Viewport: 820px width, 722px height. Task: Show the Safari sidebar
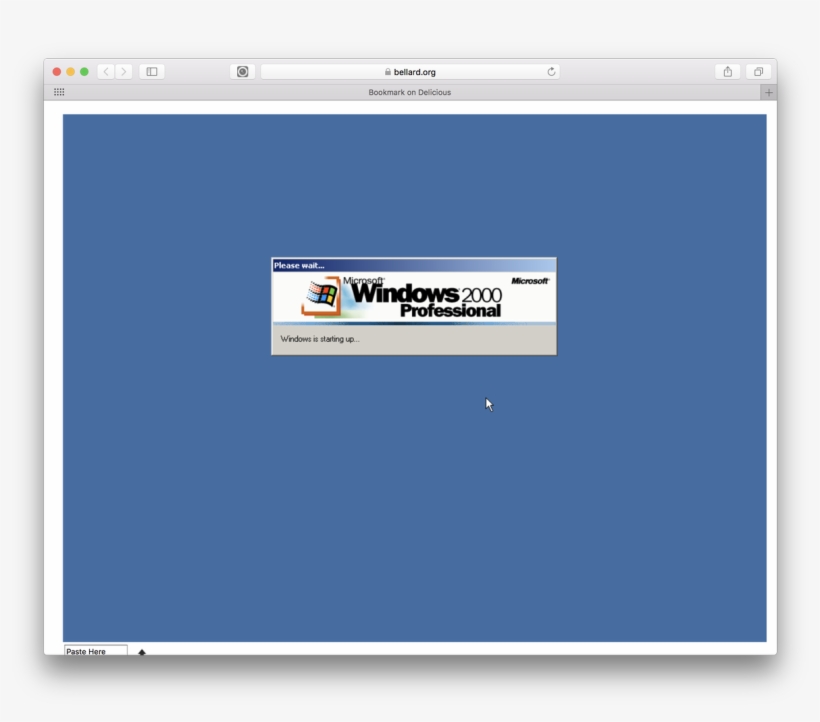click(152, 72)
